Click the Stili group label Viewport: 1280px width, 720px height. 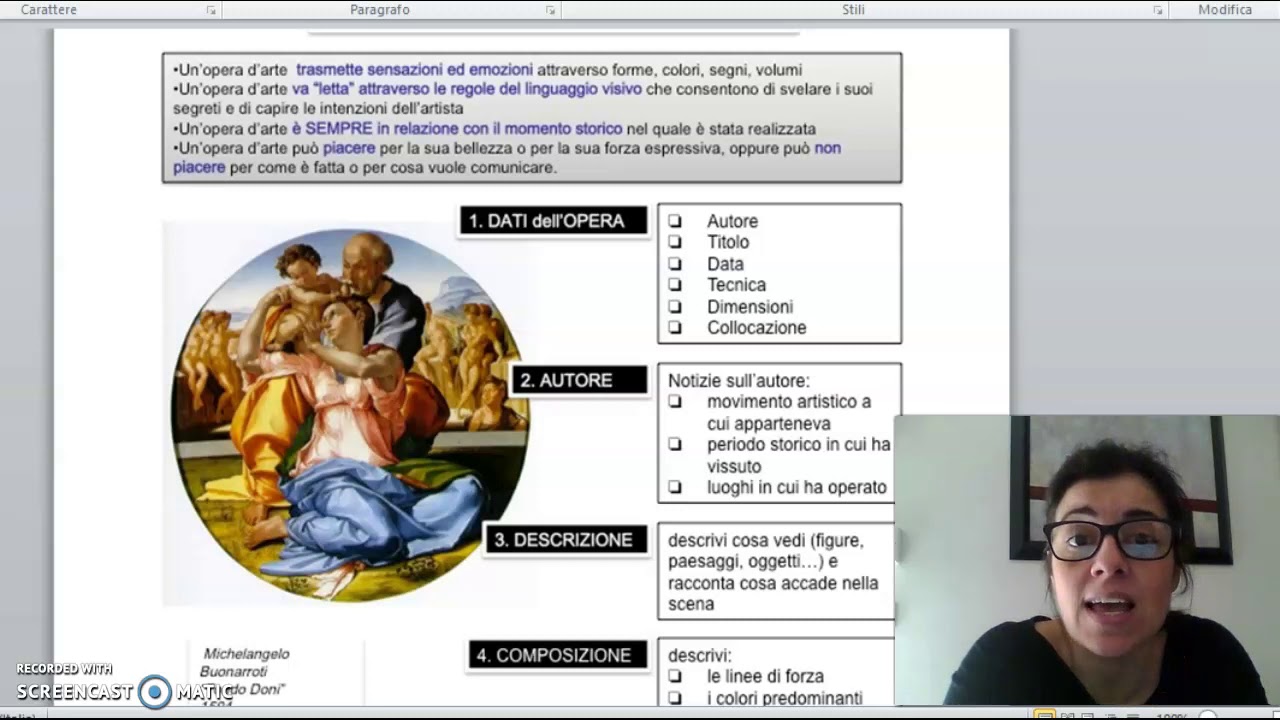click(853, 10)
